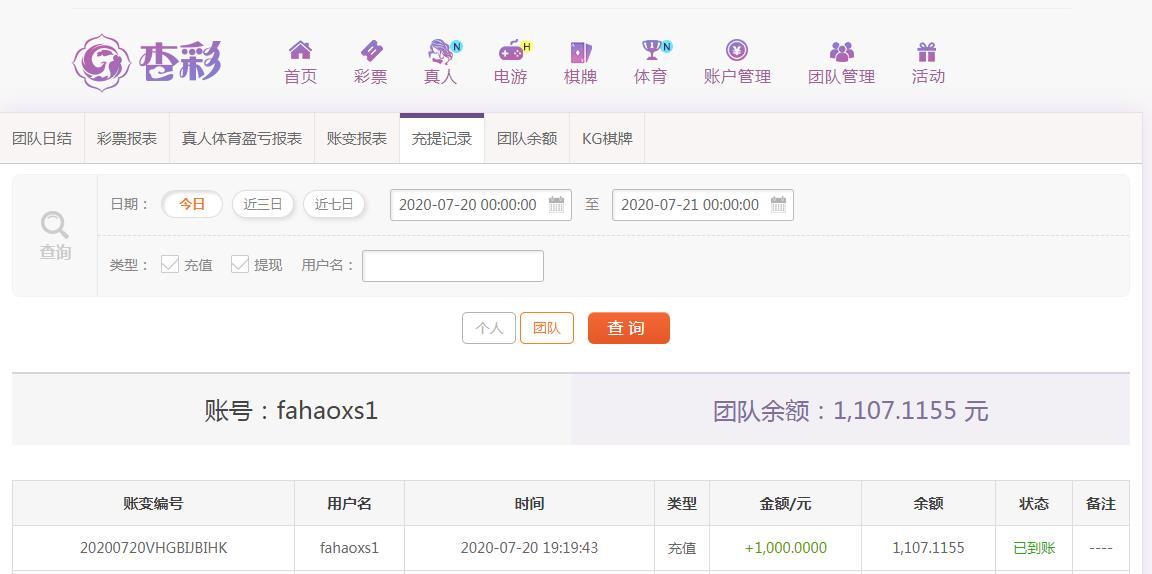Switch to 团队 view
This screenshot has height=574, width=1152.
pyautogui.click(x=547, y=328)
